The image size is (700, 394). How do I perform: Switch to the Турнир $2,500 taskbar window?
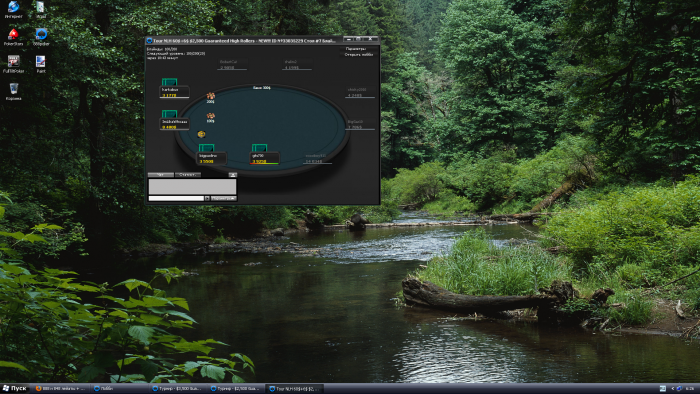pos(235,389)
